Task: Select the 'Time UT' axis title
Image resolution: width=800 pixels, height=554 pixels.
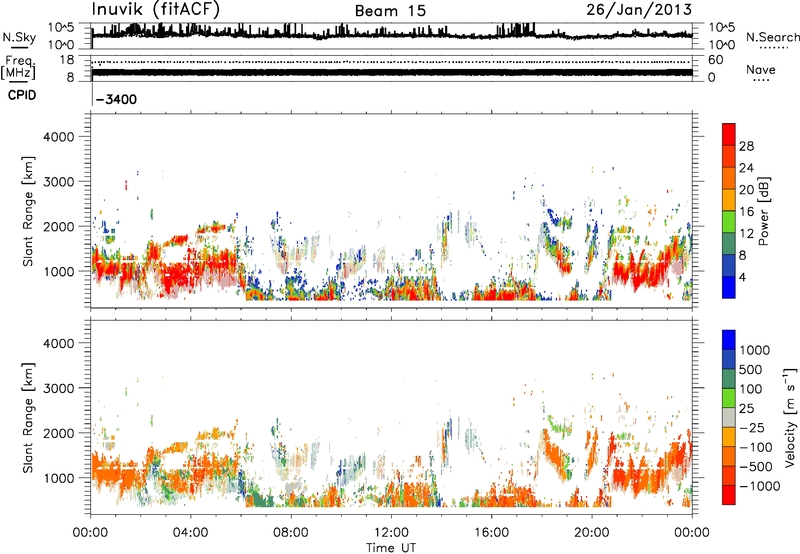Action: [x=391, y=548]
